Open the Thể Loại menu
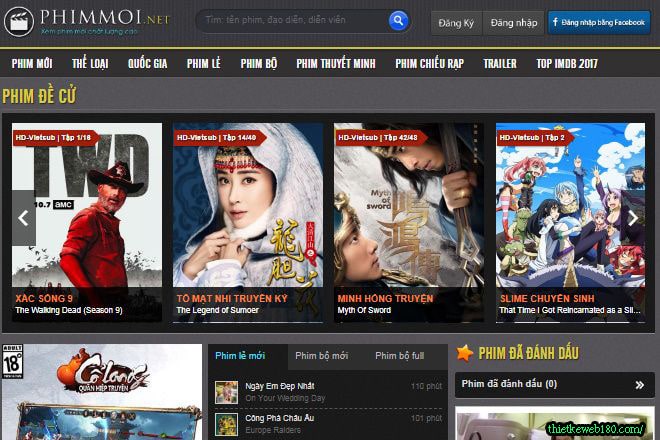Viewport: 660px width, 440px height. point(90,64)
